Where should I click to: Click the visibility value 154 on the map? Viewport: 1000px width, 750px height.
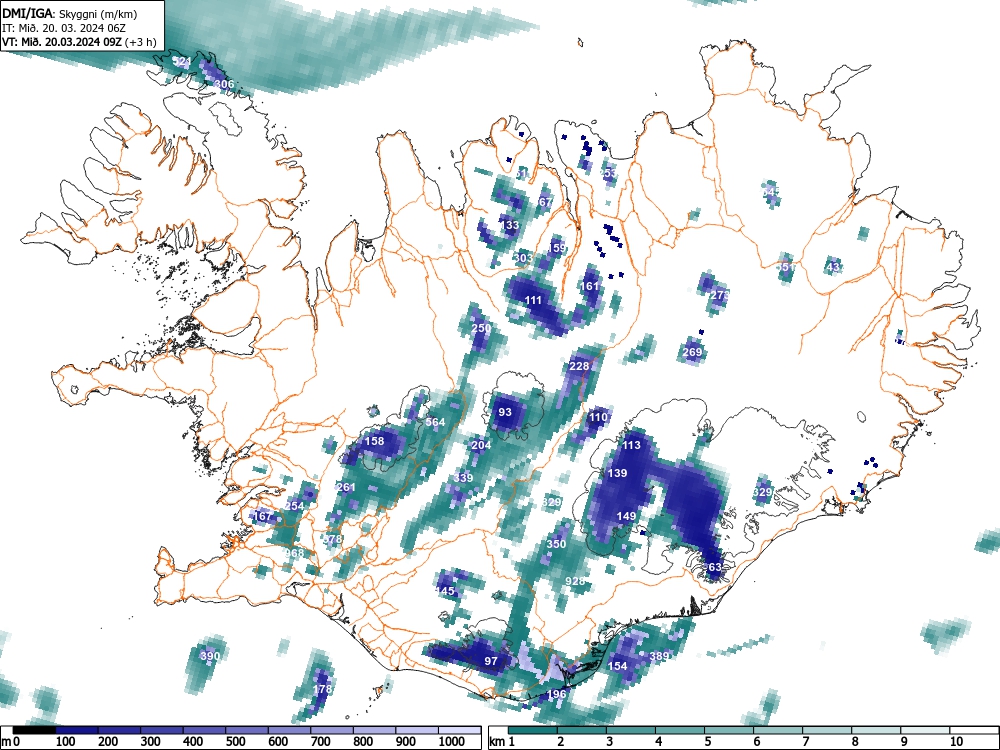pyautogui.click(x=617, y=666)
